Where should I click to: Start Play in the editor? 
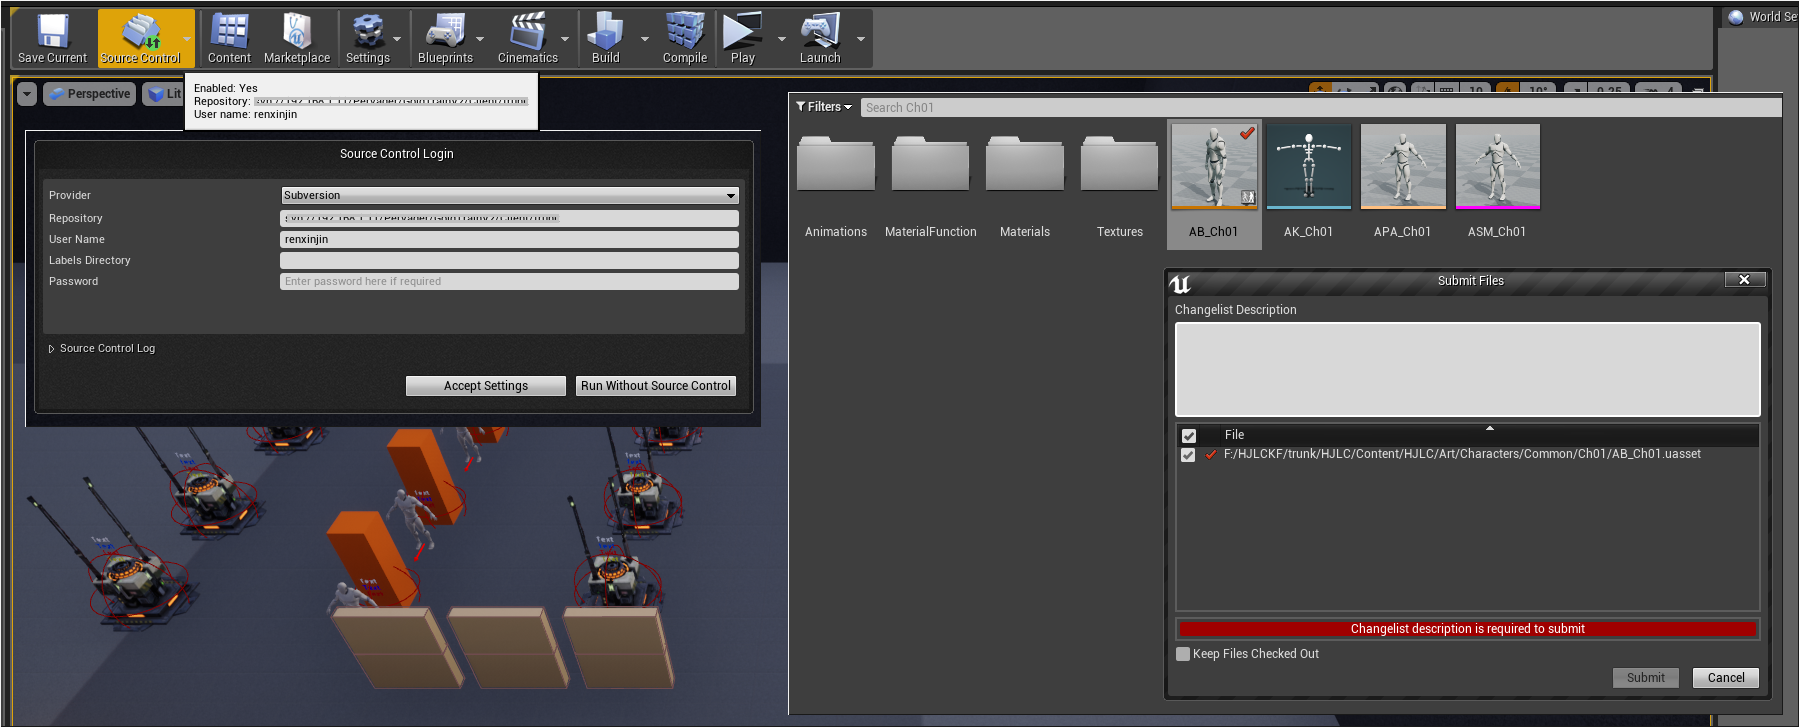[x=743, y=39]
